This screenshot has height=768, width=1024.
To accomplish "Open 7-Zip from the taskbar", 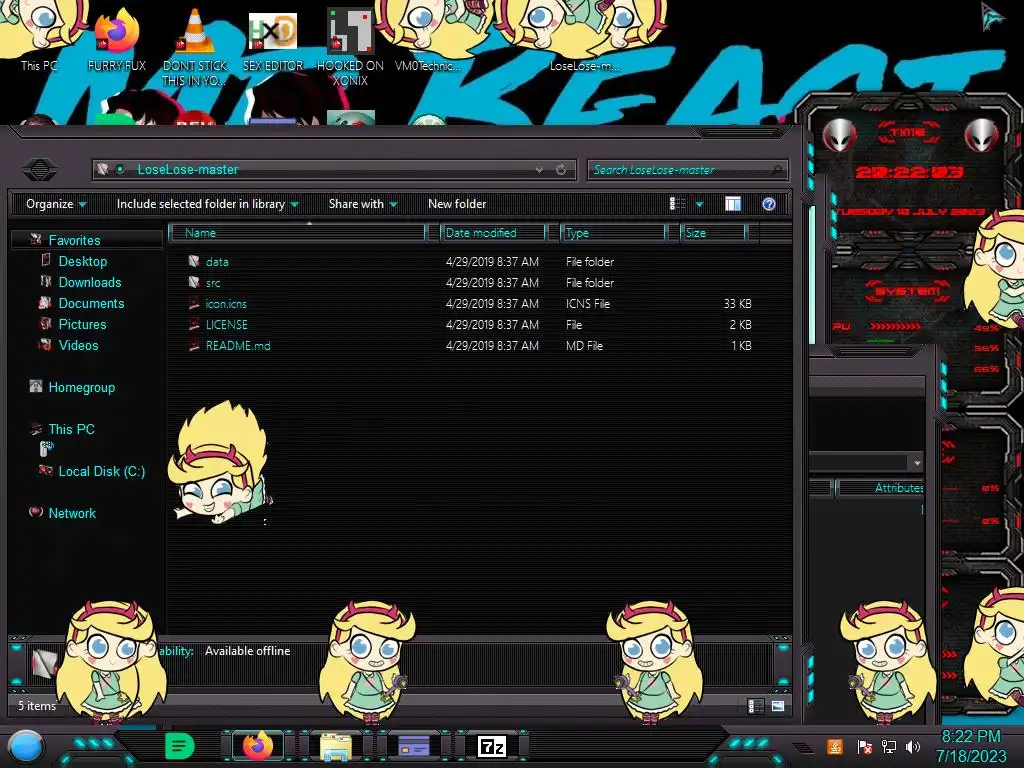I will [x=492, y=746].
